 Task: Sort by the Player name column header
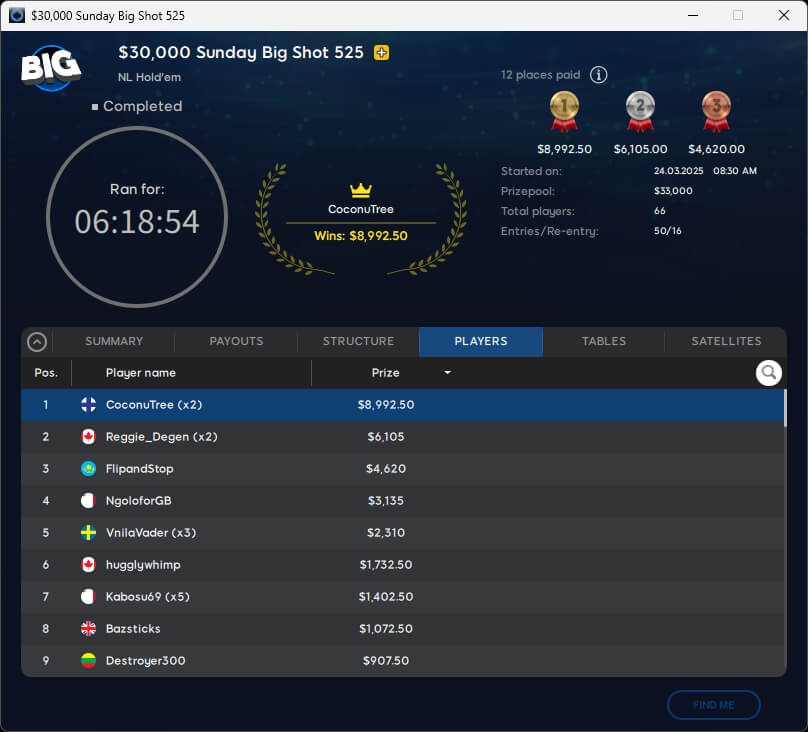(x=141, y=373)
